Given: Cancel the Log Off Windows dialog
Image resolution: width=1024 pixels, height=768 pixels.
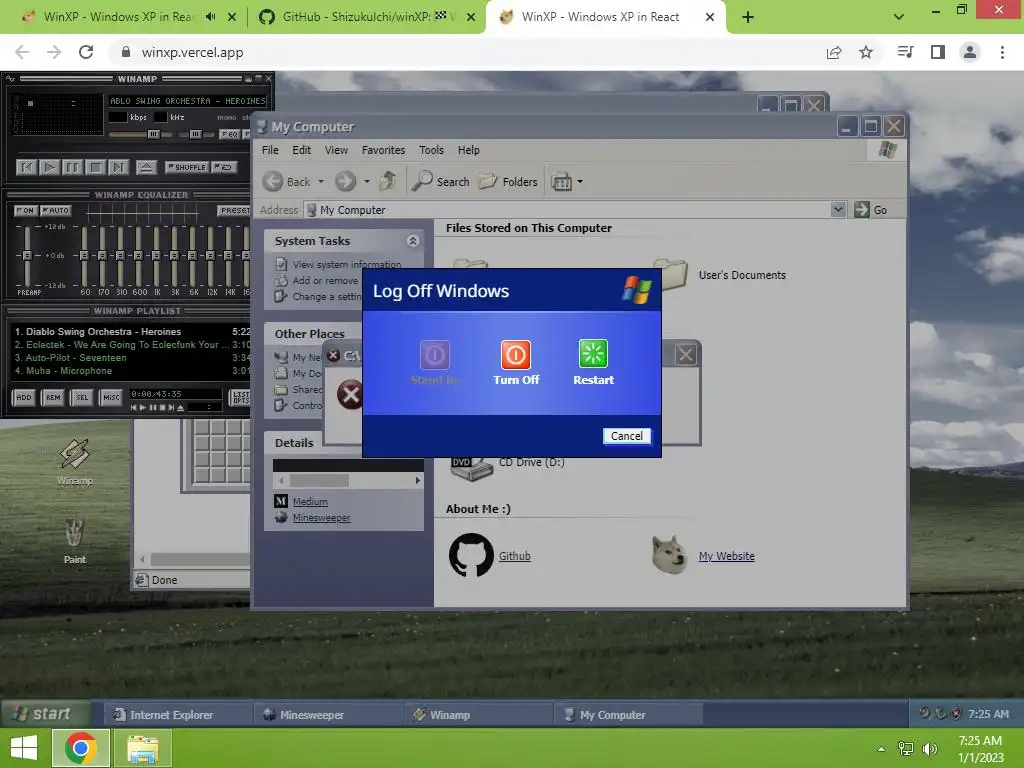Looking at the screenshot, I should 626,436.
